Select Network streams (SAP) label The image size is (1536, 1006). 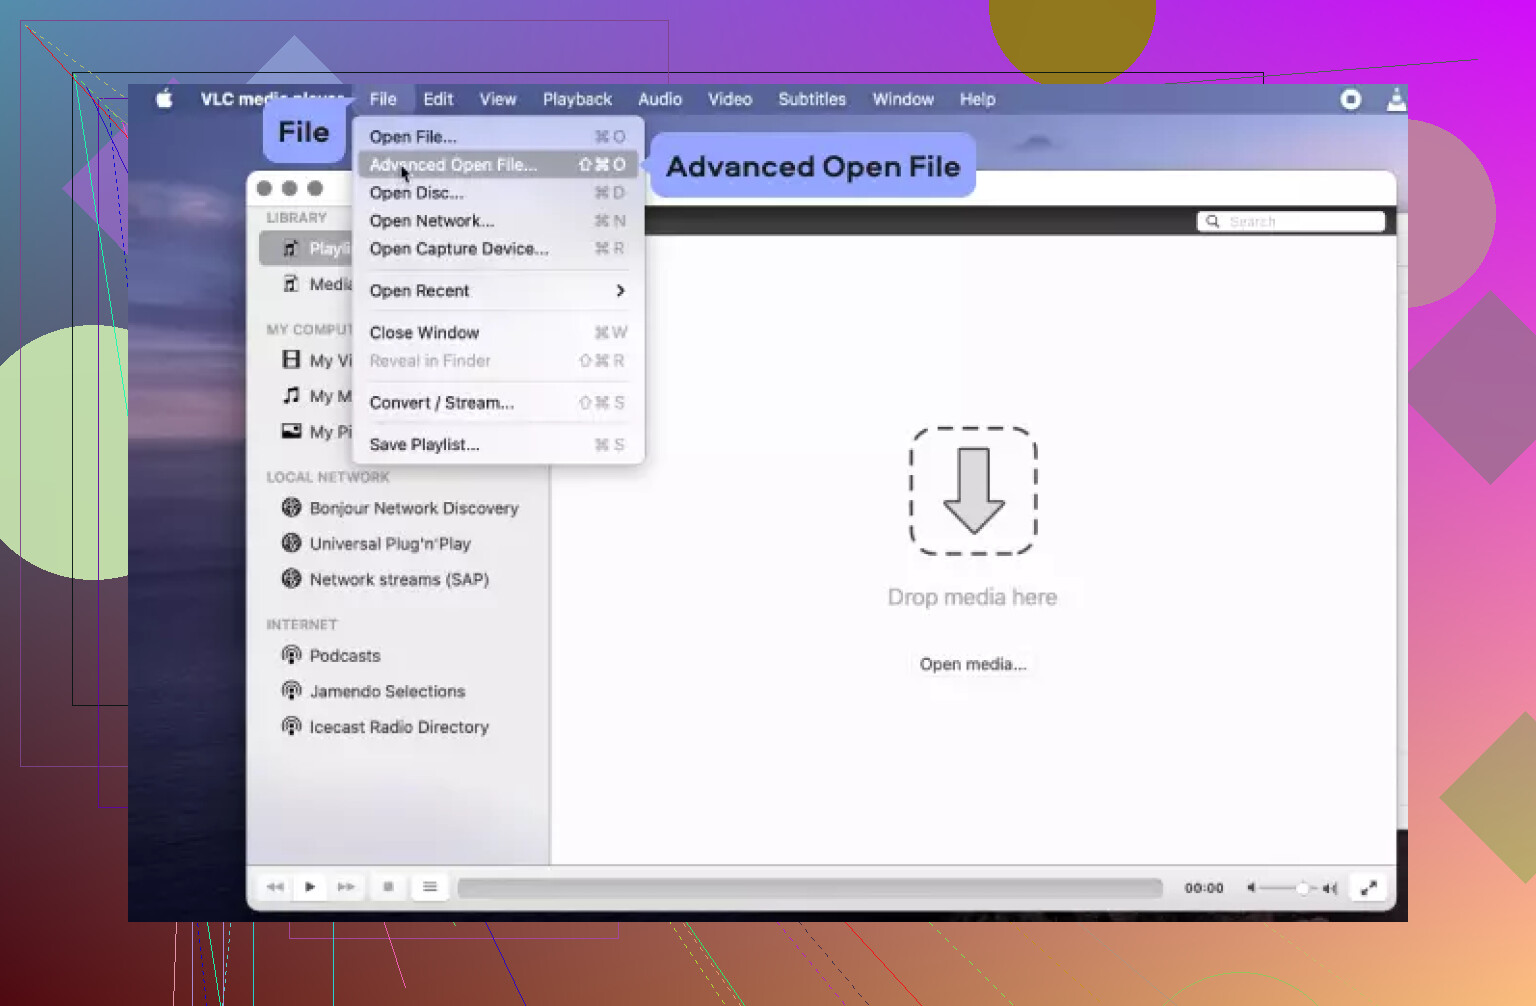click(399, 580)
